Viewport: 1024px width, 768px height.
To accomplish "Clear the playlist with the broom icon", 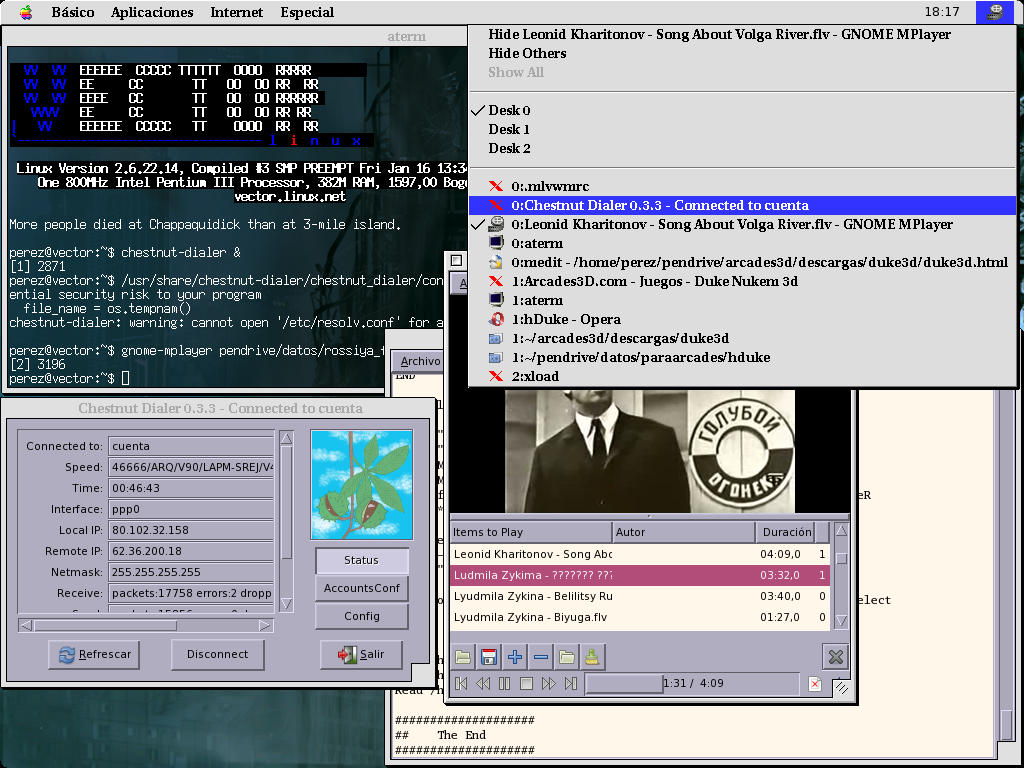I will click(592, 656).
